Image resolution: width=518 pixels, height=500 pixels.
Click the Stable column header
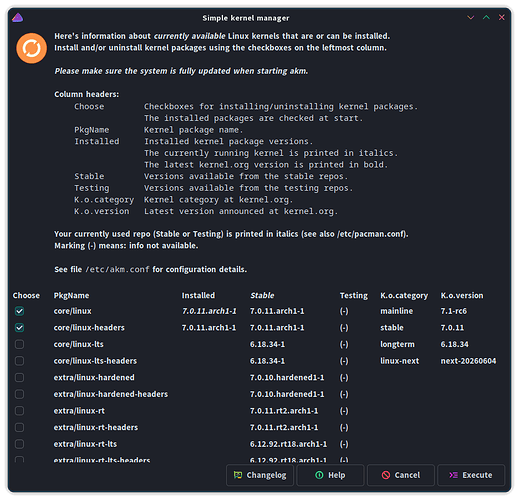pyautogui.click(x=262, y=295)
